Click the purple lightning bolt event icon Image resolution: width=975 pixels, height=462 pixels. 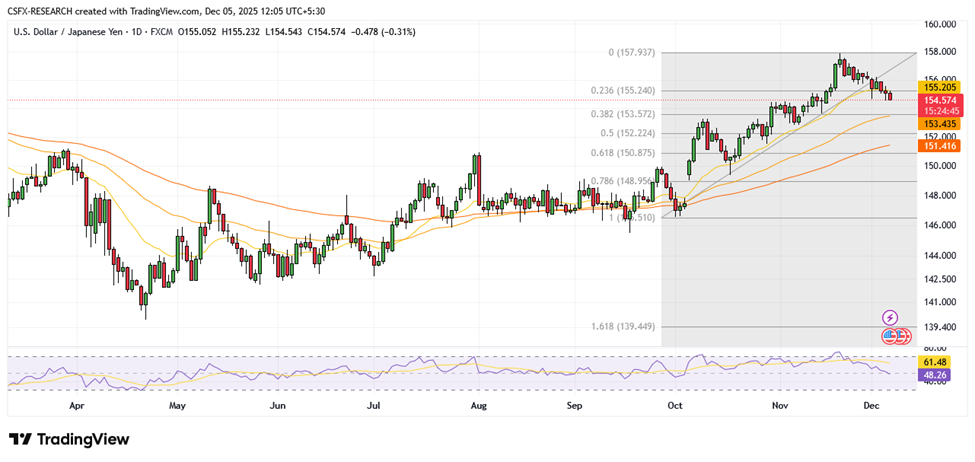click(889, 317)
